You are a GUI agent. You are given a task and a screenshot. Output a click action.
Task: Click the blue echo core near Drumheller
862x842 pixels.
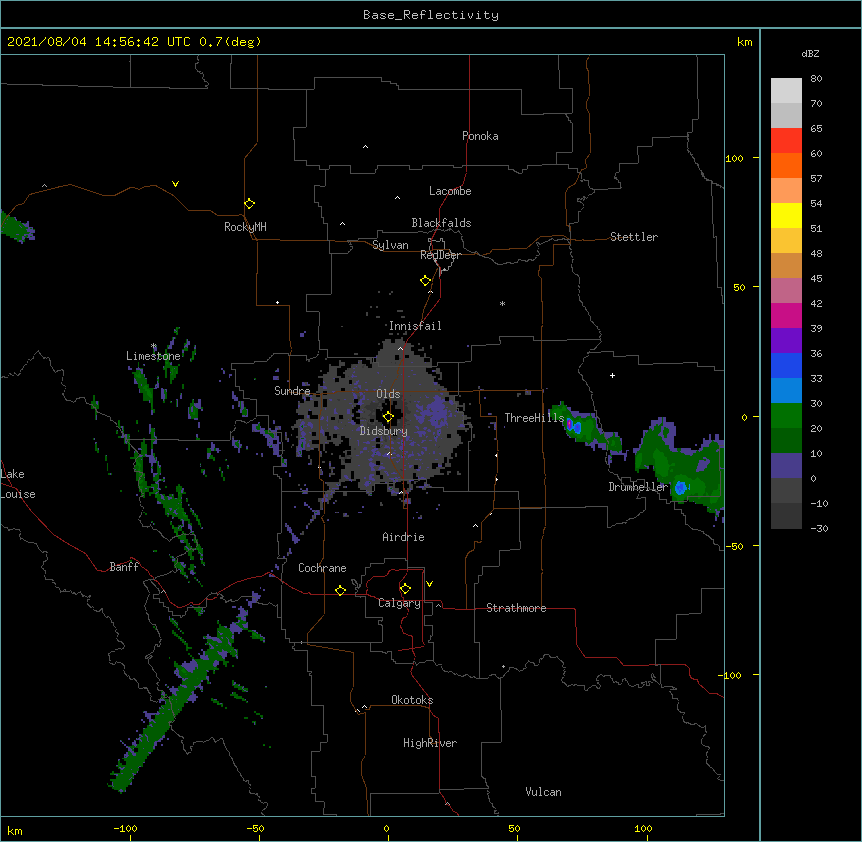[680, 488]
